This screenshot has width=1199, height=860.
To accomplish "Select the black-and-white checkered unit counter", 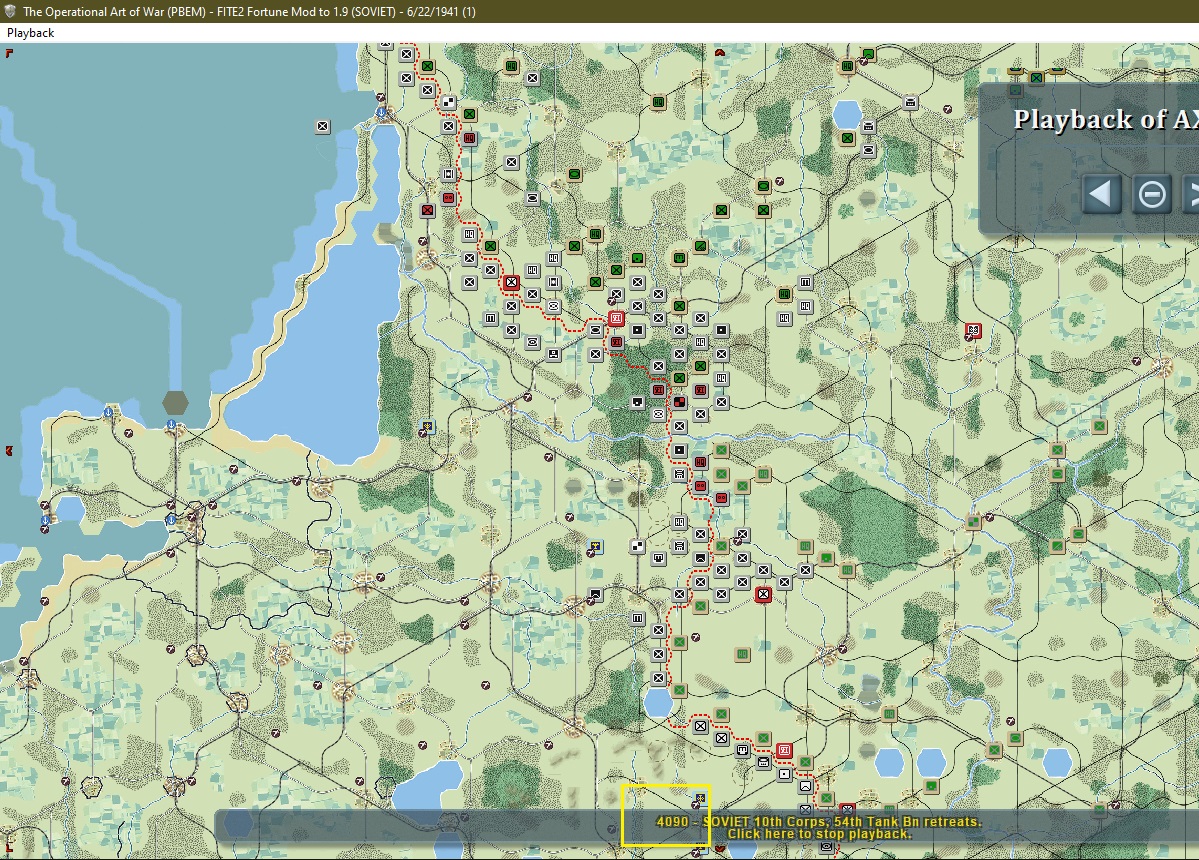I will coord(638,546).
